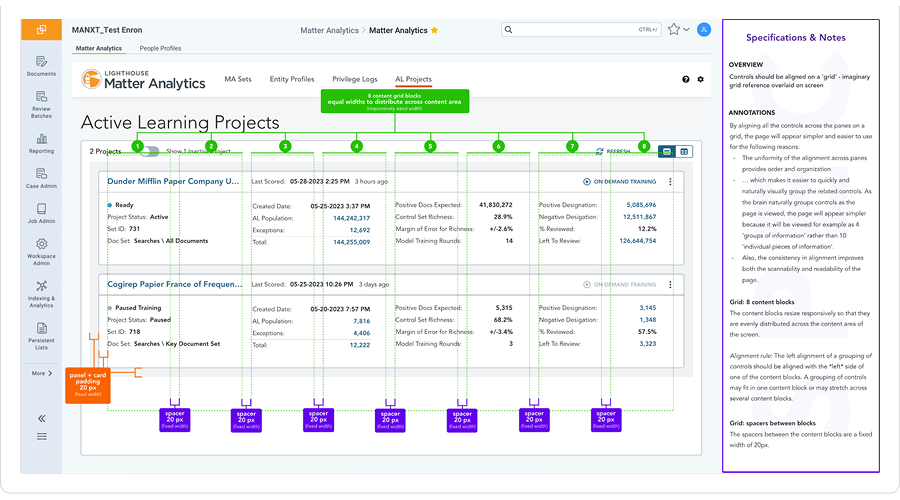Open MA Sets tab
900x500 pixels.
[238, 79]
